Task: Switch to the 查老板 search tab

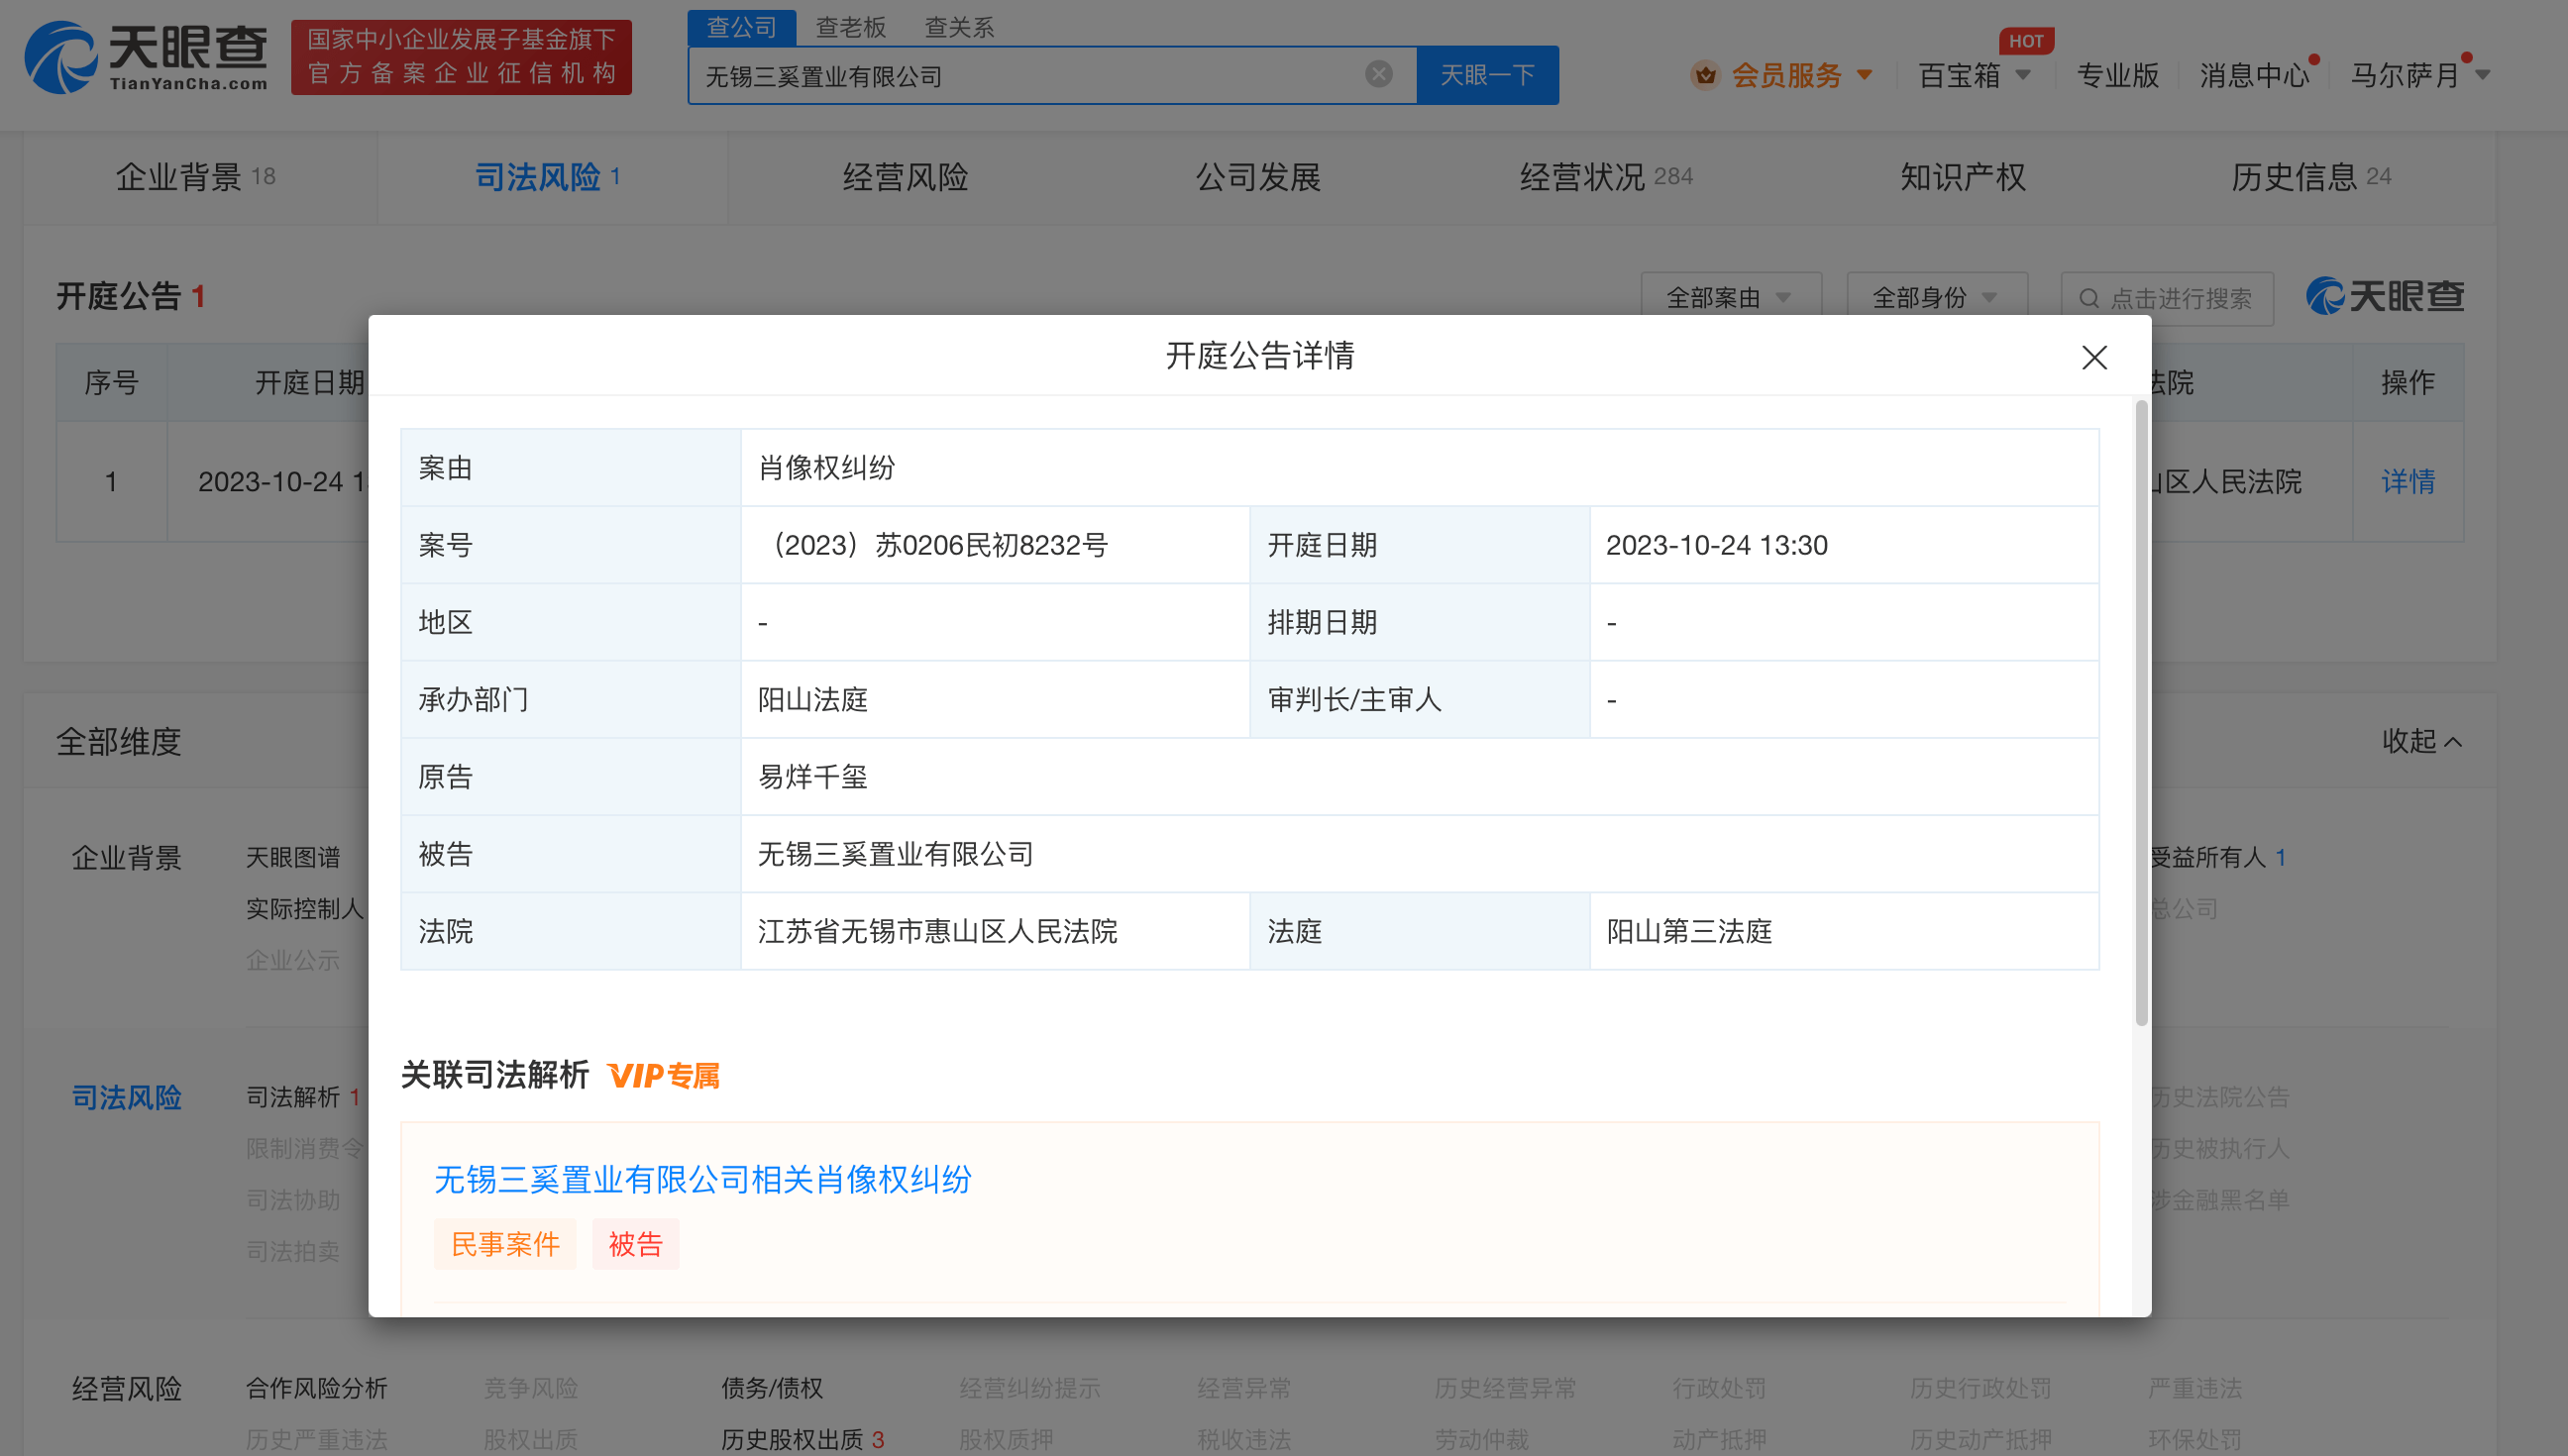Action: click(850, 27)
